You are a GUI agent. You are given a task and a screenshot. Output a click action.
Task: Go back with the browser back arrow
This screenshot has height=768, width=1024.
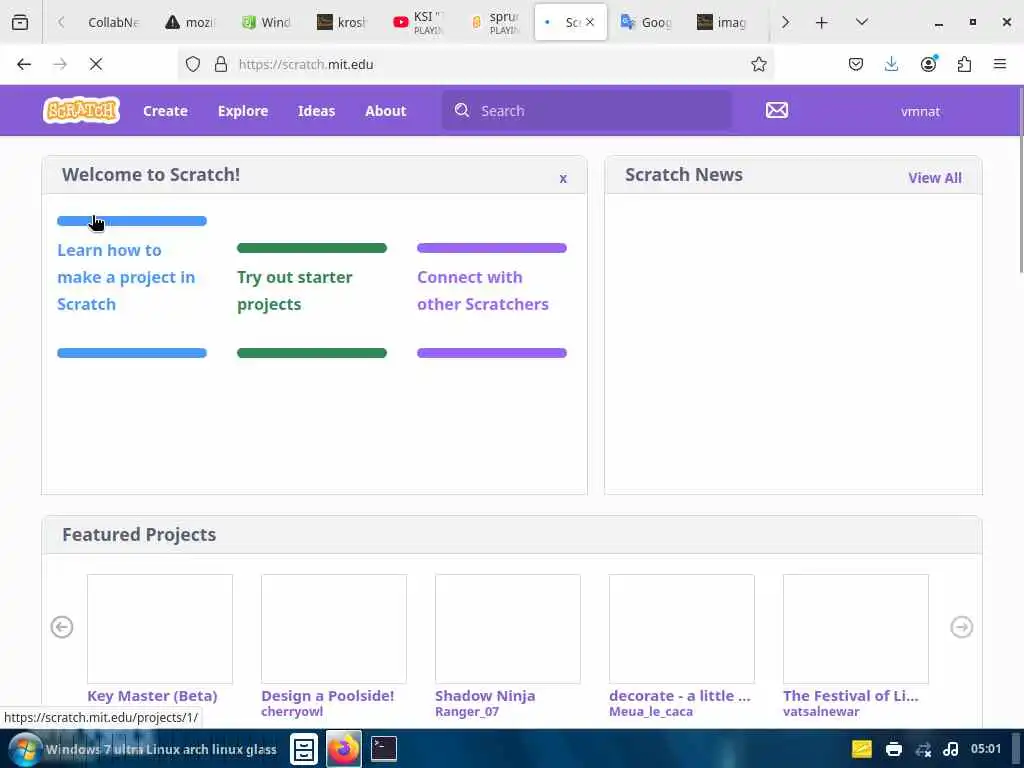click(x=24, y=64)
